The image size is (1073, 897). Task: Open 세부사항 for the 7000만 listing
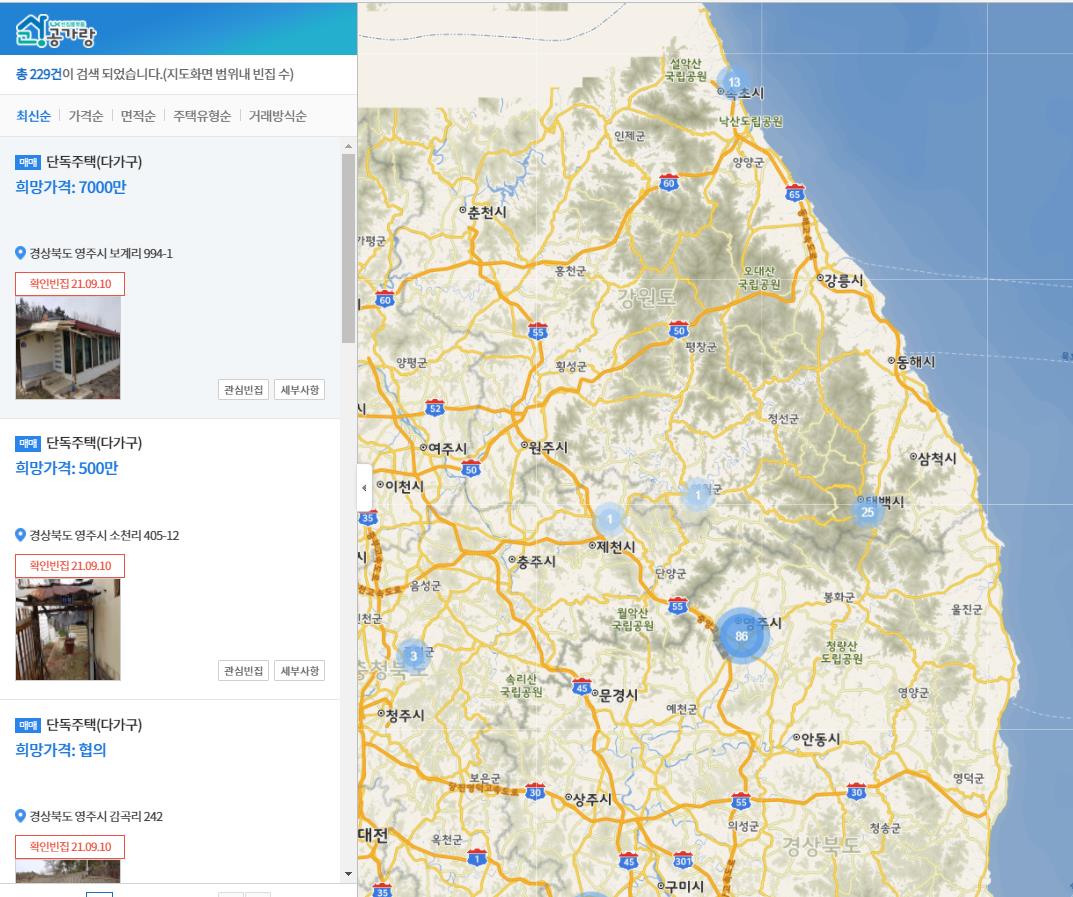pos(300,390)
